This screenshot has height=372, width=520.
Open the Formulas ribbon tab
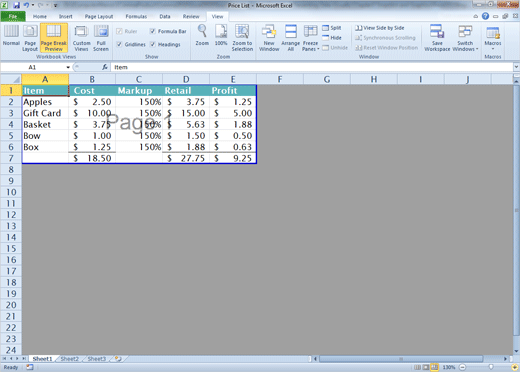(136, 16)
